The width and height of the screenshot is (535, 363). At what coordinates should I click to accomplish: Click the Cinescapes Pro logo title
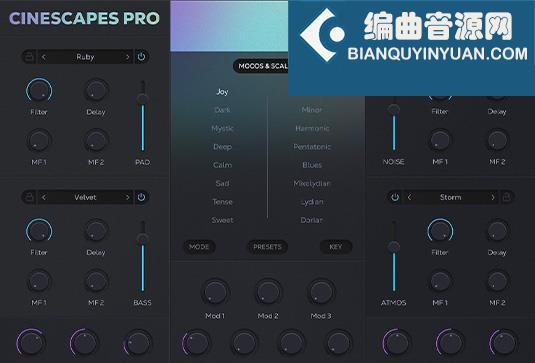pos(84,18)
